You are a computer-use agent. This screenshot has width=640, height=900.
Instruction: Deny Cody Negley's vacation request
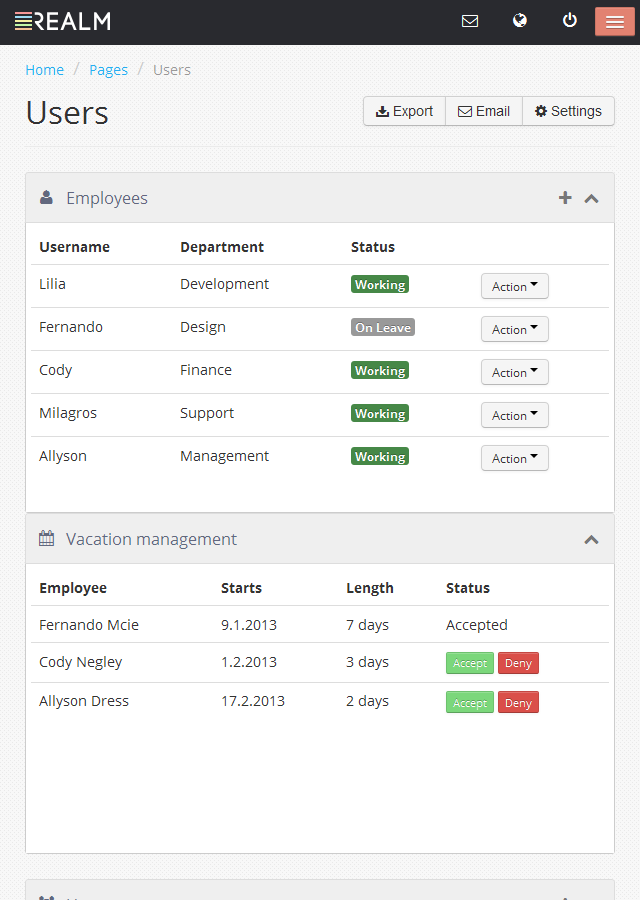[x=518, y=663]
